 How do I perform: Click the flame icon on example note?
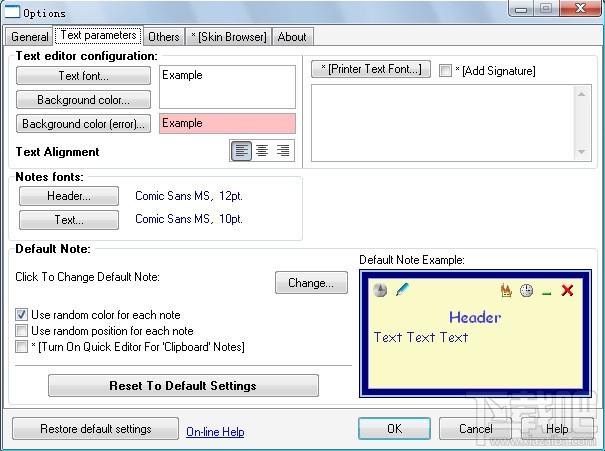(x=506, y=290)
